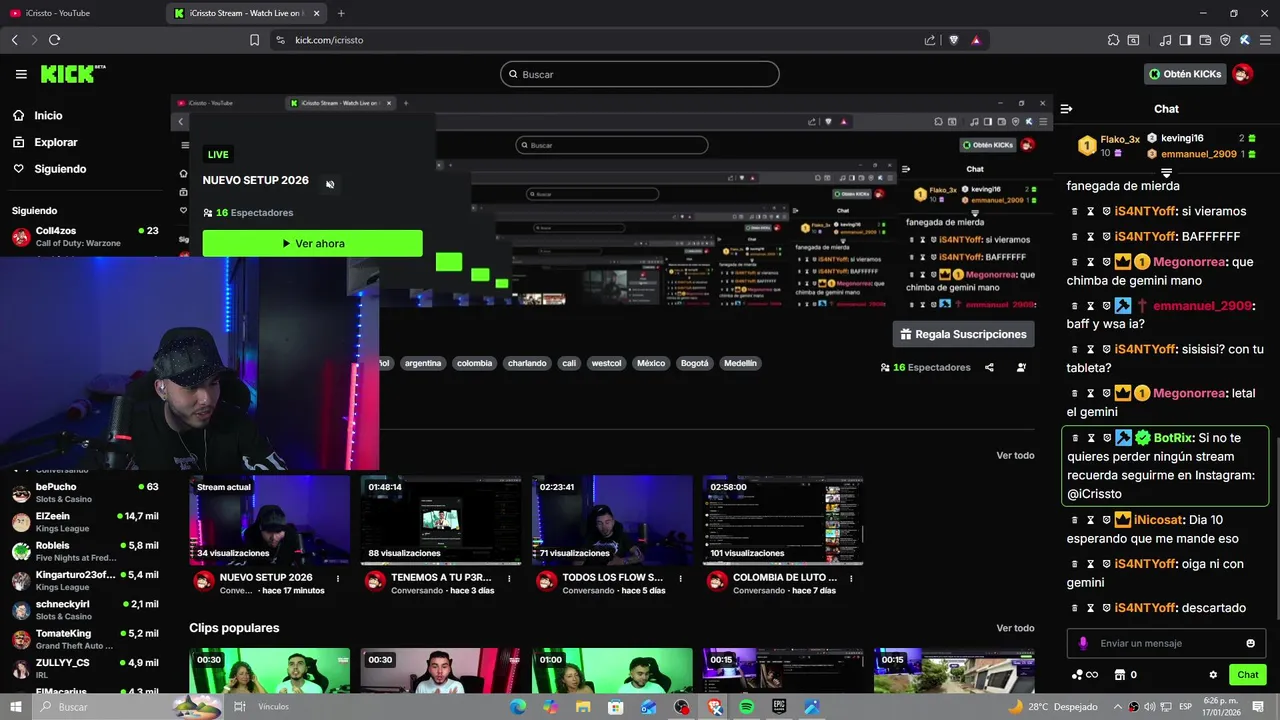Screen dimensions: 1280x720
Task: Click the Brave Rewards triangle icon
Action: point(976,40)
